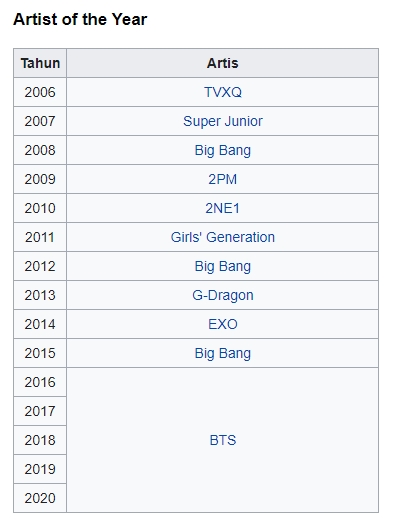This screenshot has width=411, height=525.
Task: Open the BTS artist link
Action: [x=223, y=440]
